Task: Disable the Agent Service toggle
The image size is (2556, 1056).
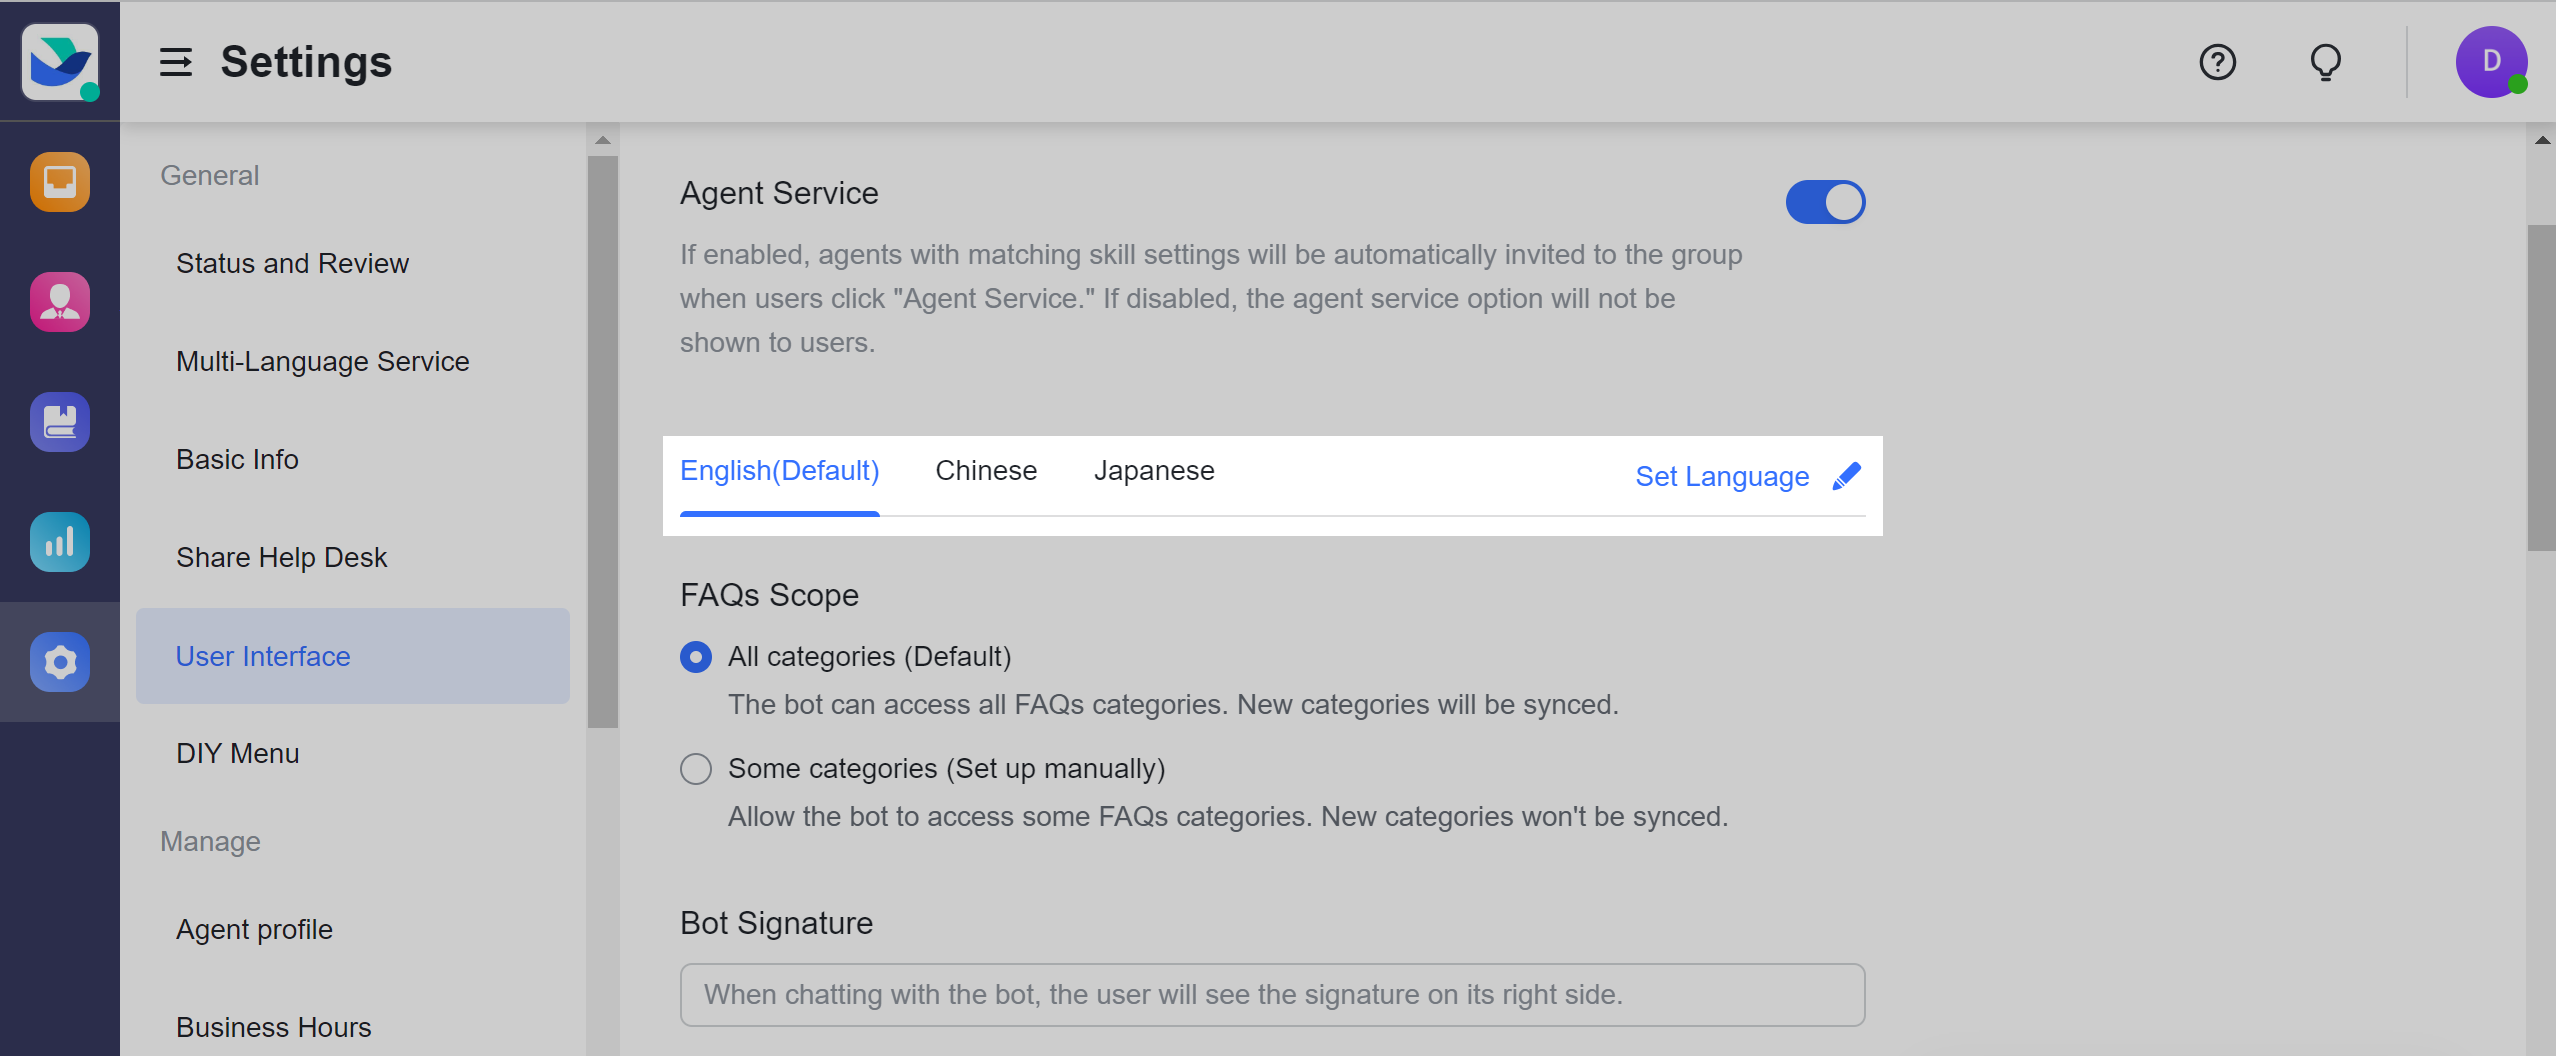Action: point(1824,201)
